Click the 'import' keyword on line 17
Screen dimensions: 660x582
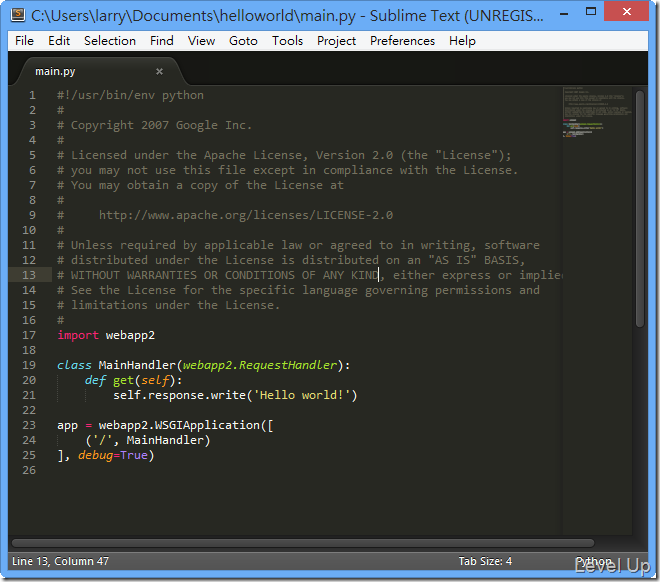point(78,335)
